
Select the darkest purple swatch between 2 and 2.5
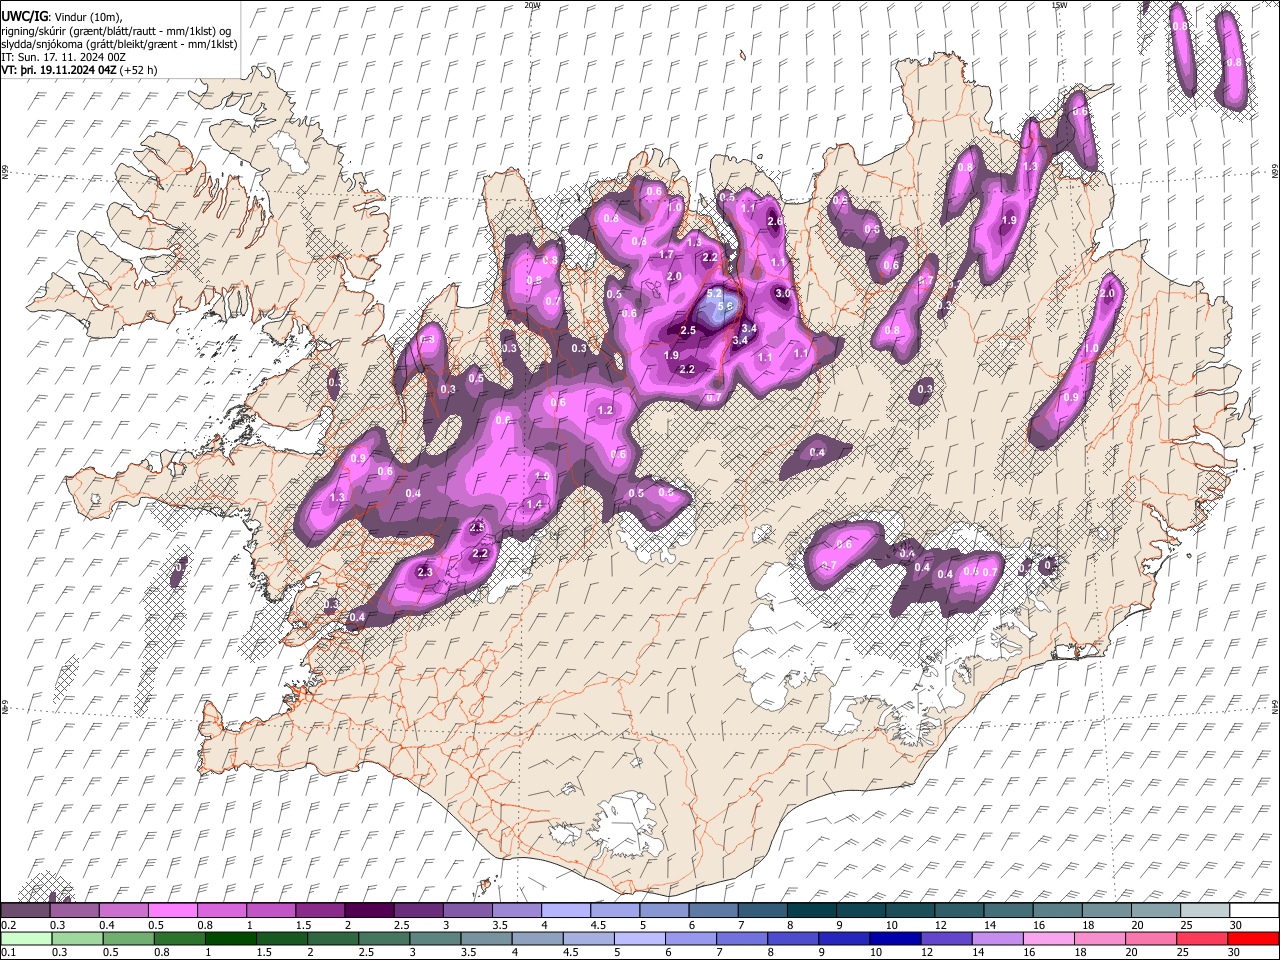[369, 911]
